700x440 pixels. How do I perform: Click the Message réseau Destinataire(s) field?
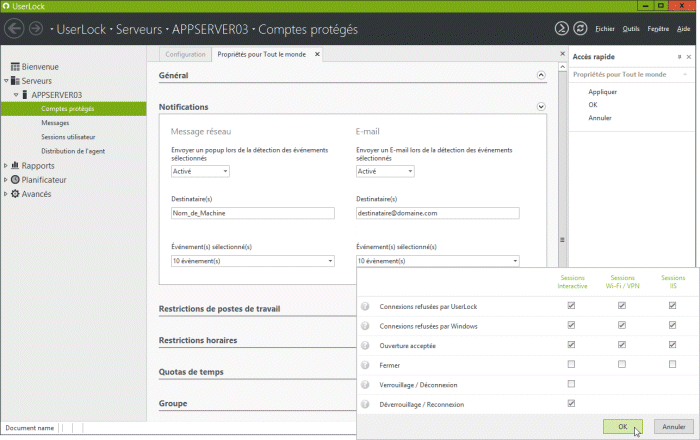253,213
